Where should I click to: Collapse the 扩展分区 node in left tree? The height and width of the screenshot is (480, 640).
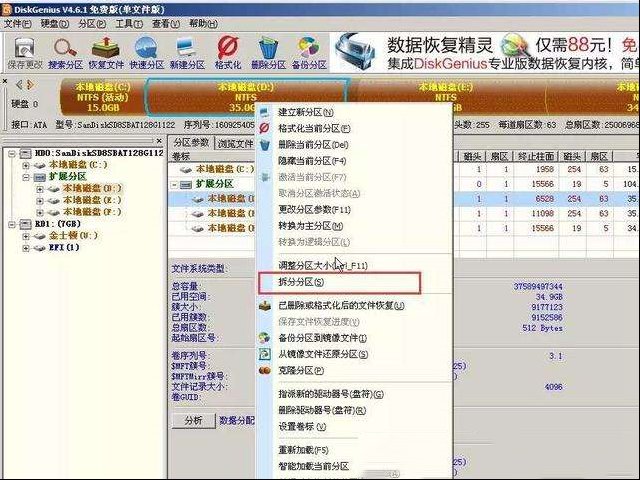(26, 177)
